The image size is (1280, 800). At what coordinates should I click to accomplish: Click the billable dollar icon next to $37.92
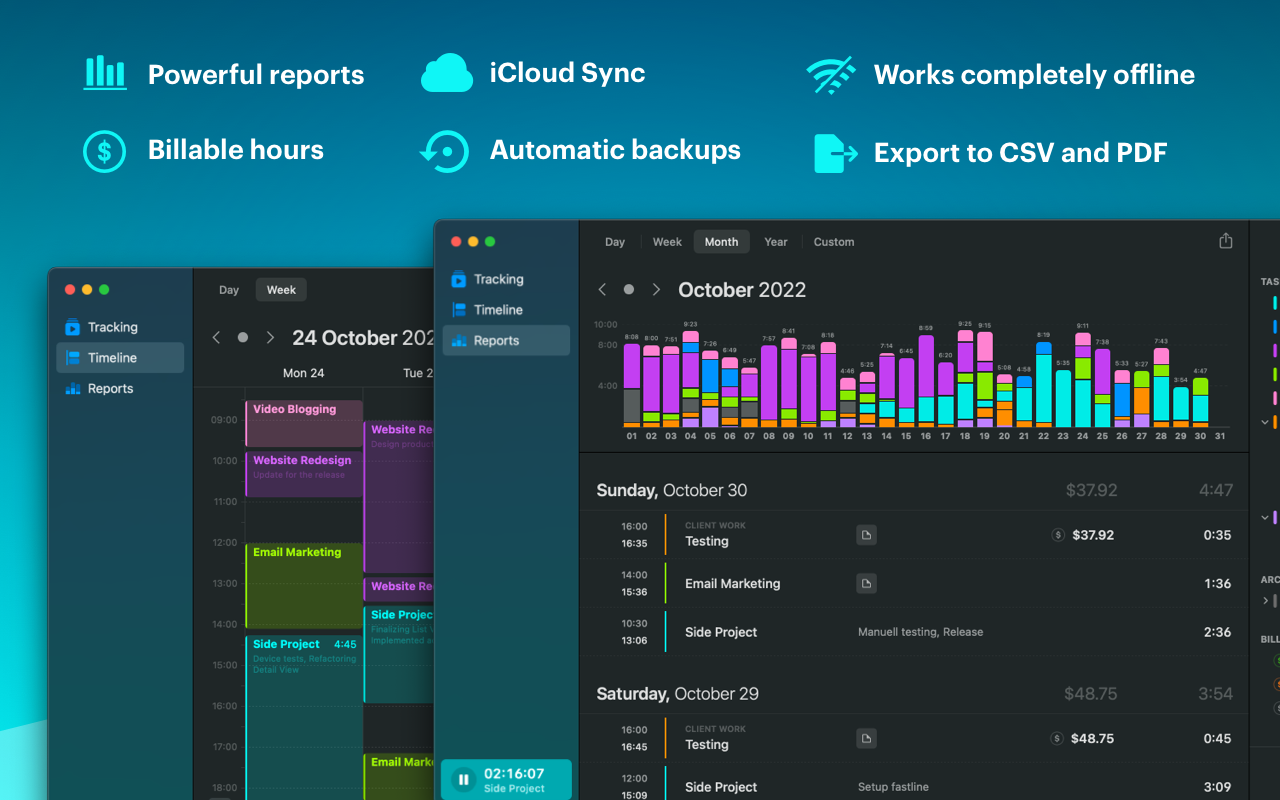(x=1058, y=535)
